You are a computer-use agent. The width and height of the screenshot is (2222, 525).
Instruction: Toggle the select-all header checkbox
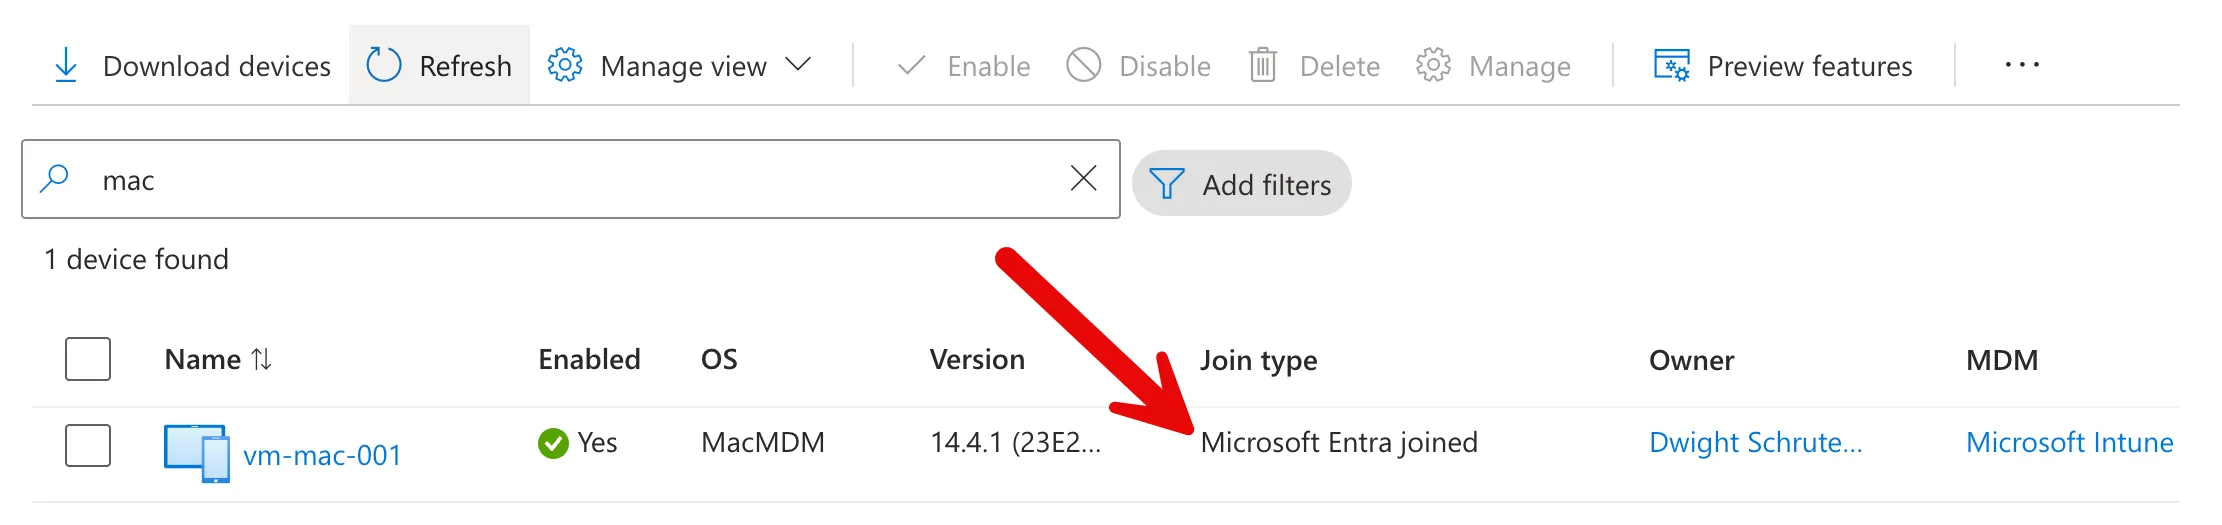click(88, 359)
